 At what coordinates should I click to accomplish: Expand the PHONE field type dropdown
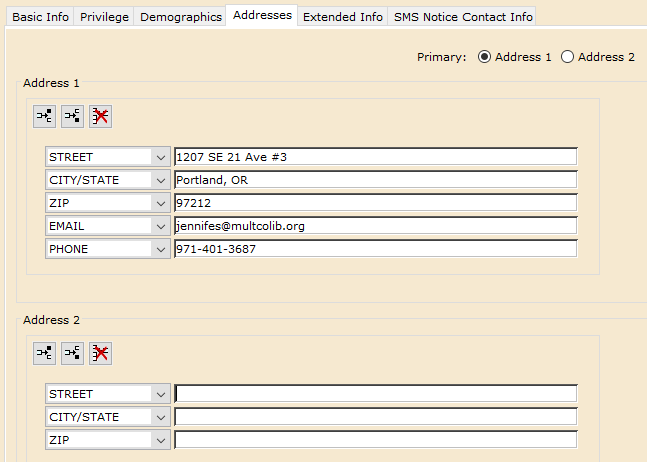pos(160,249)
